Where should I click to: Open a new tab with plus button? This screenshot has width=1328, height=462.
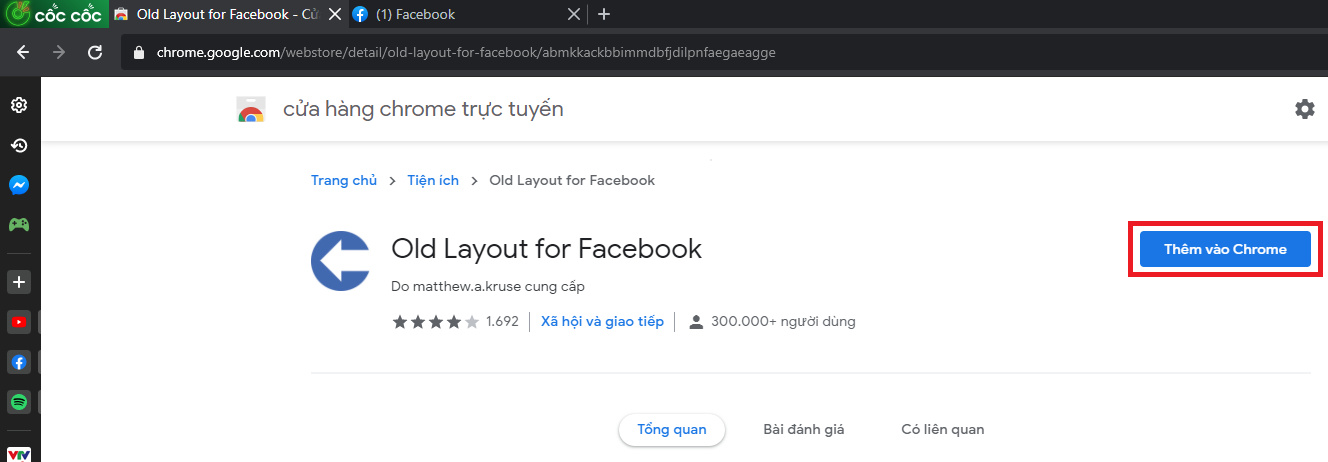click(603, 14)
